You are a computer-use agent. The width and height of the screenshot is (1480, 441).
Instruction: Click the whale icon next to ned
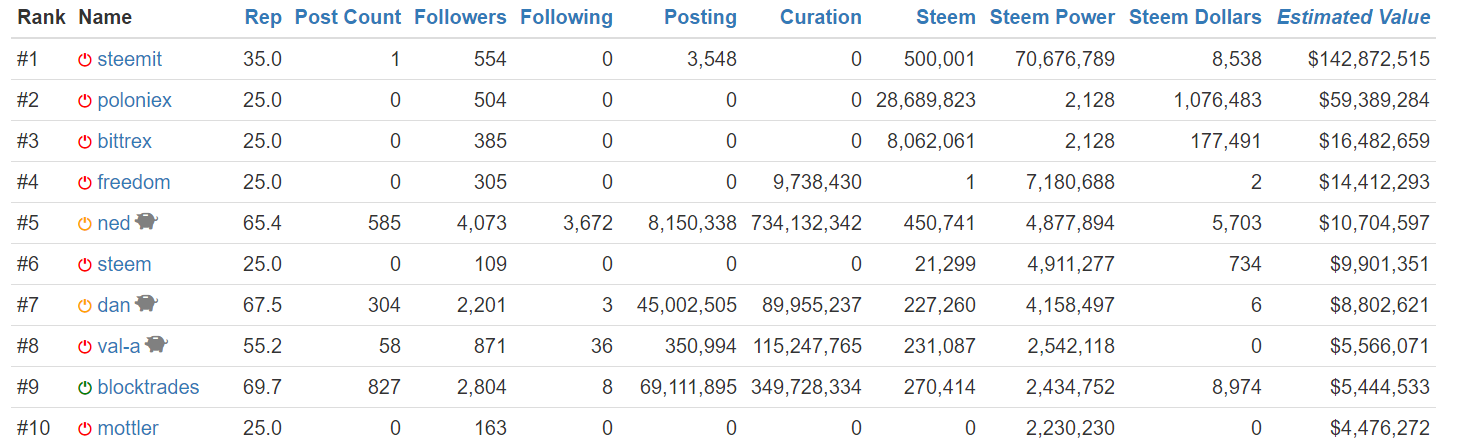(x=147, y=222)
